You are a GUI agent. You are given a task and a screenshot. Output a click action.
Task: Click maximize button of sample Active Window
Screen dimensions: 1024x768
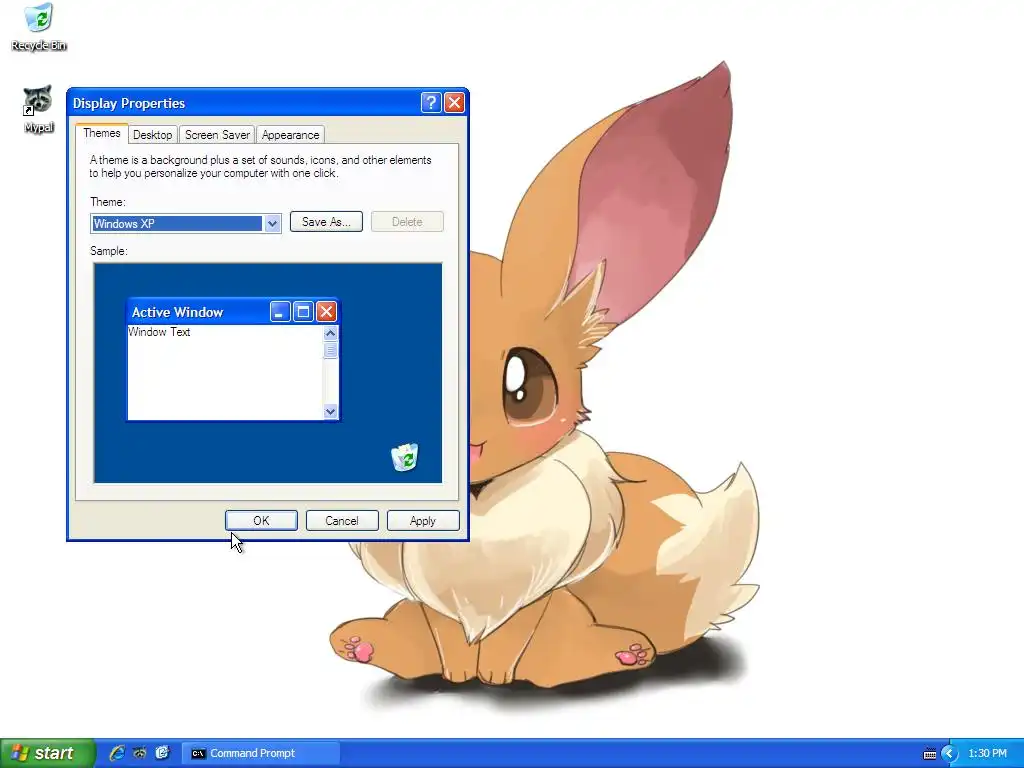[303, 312]
